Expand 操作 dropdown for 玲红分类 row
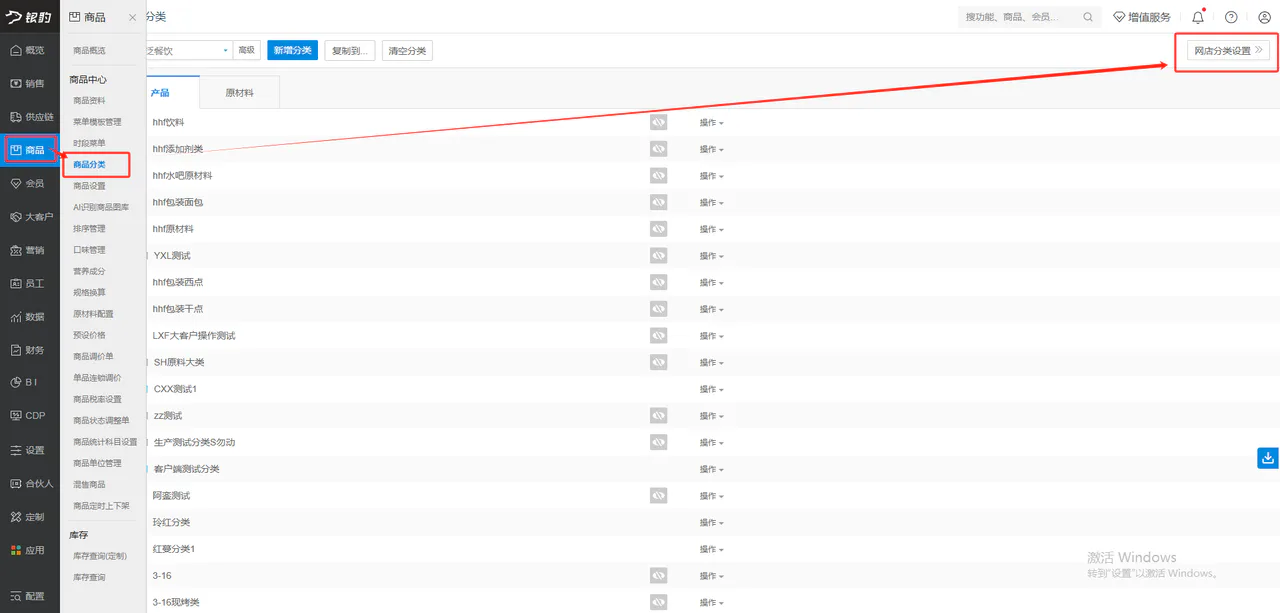This screenshot has width=1280, height=613. 711,522
